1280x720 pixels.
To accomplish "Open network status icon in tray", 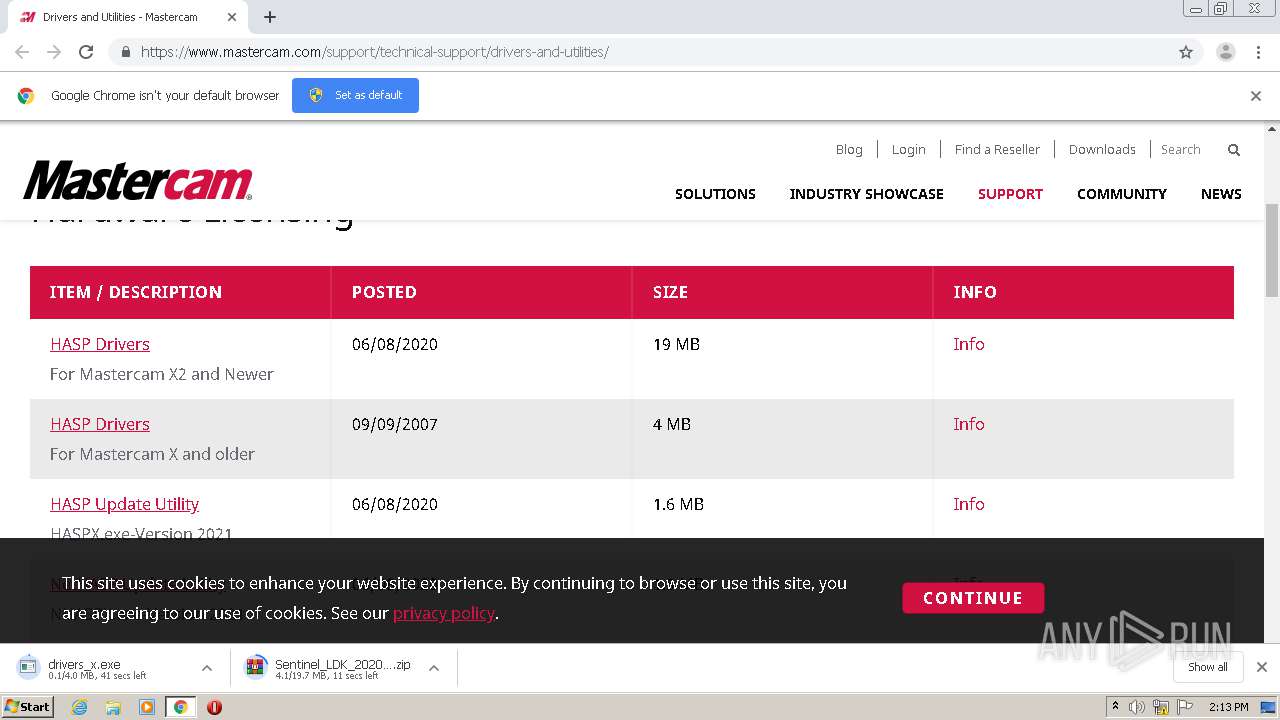I will point(1161,707).
